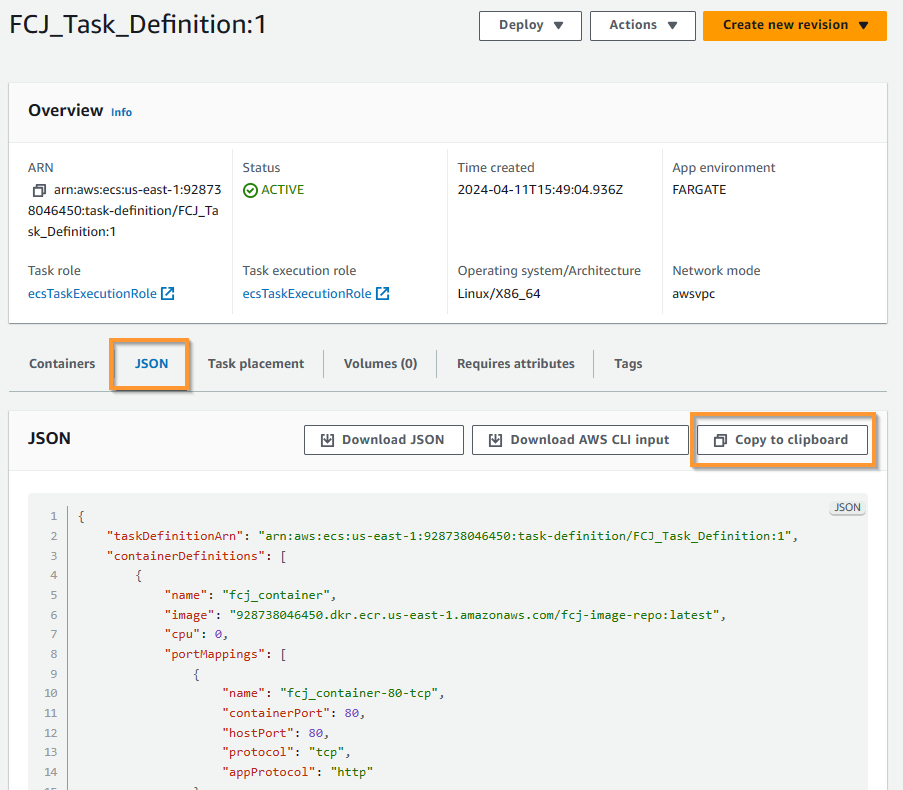This screenshot has height=790, width=903.
Task: Click the FCJ_Task_Definition:1 page heading
Action: coord(138,25)
